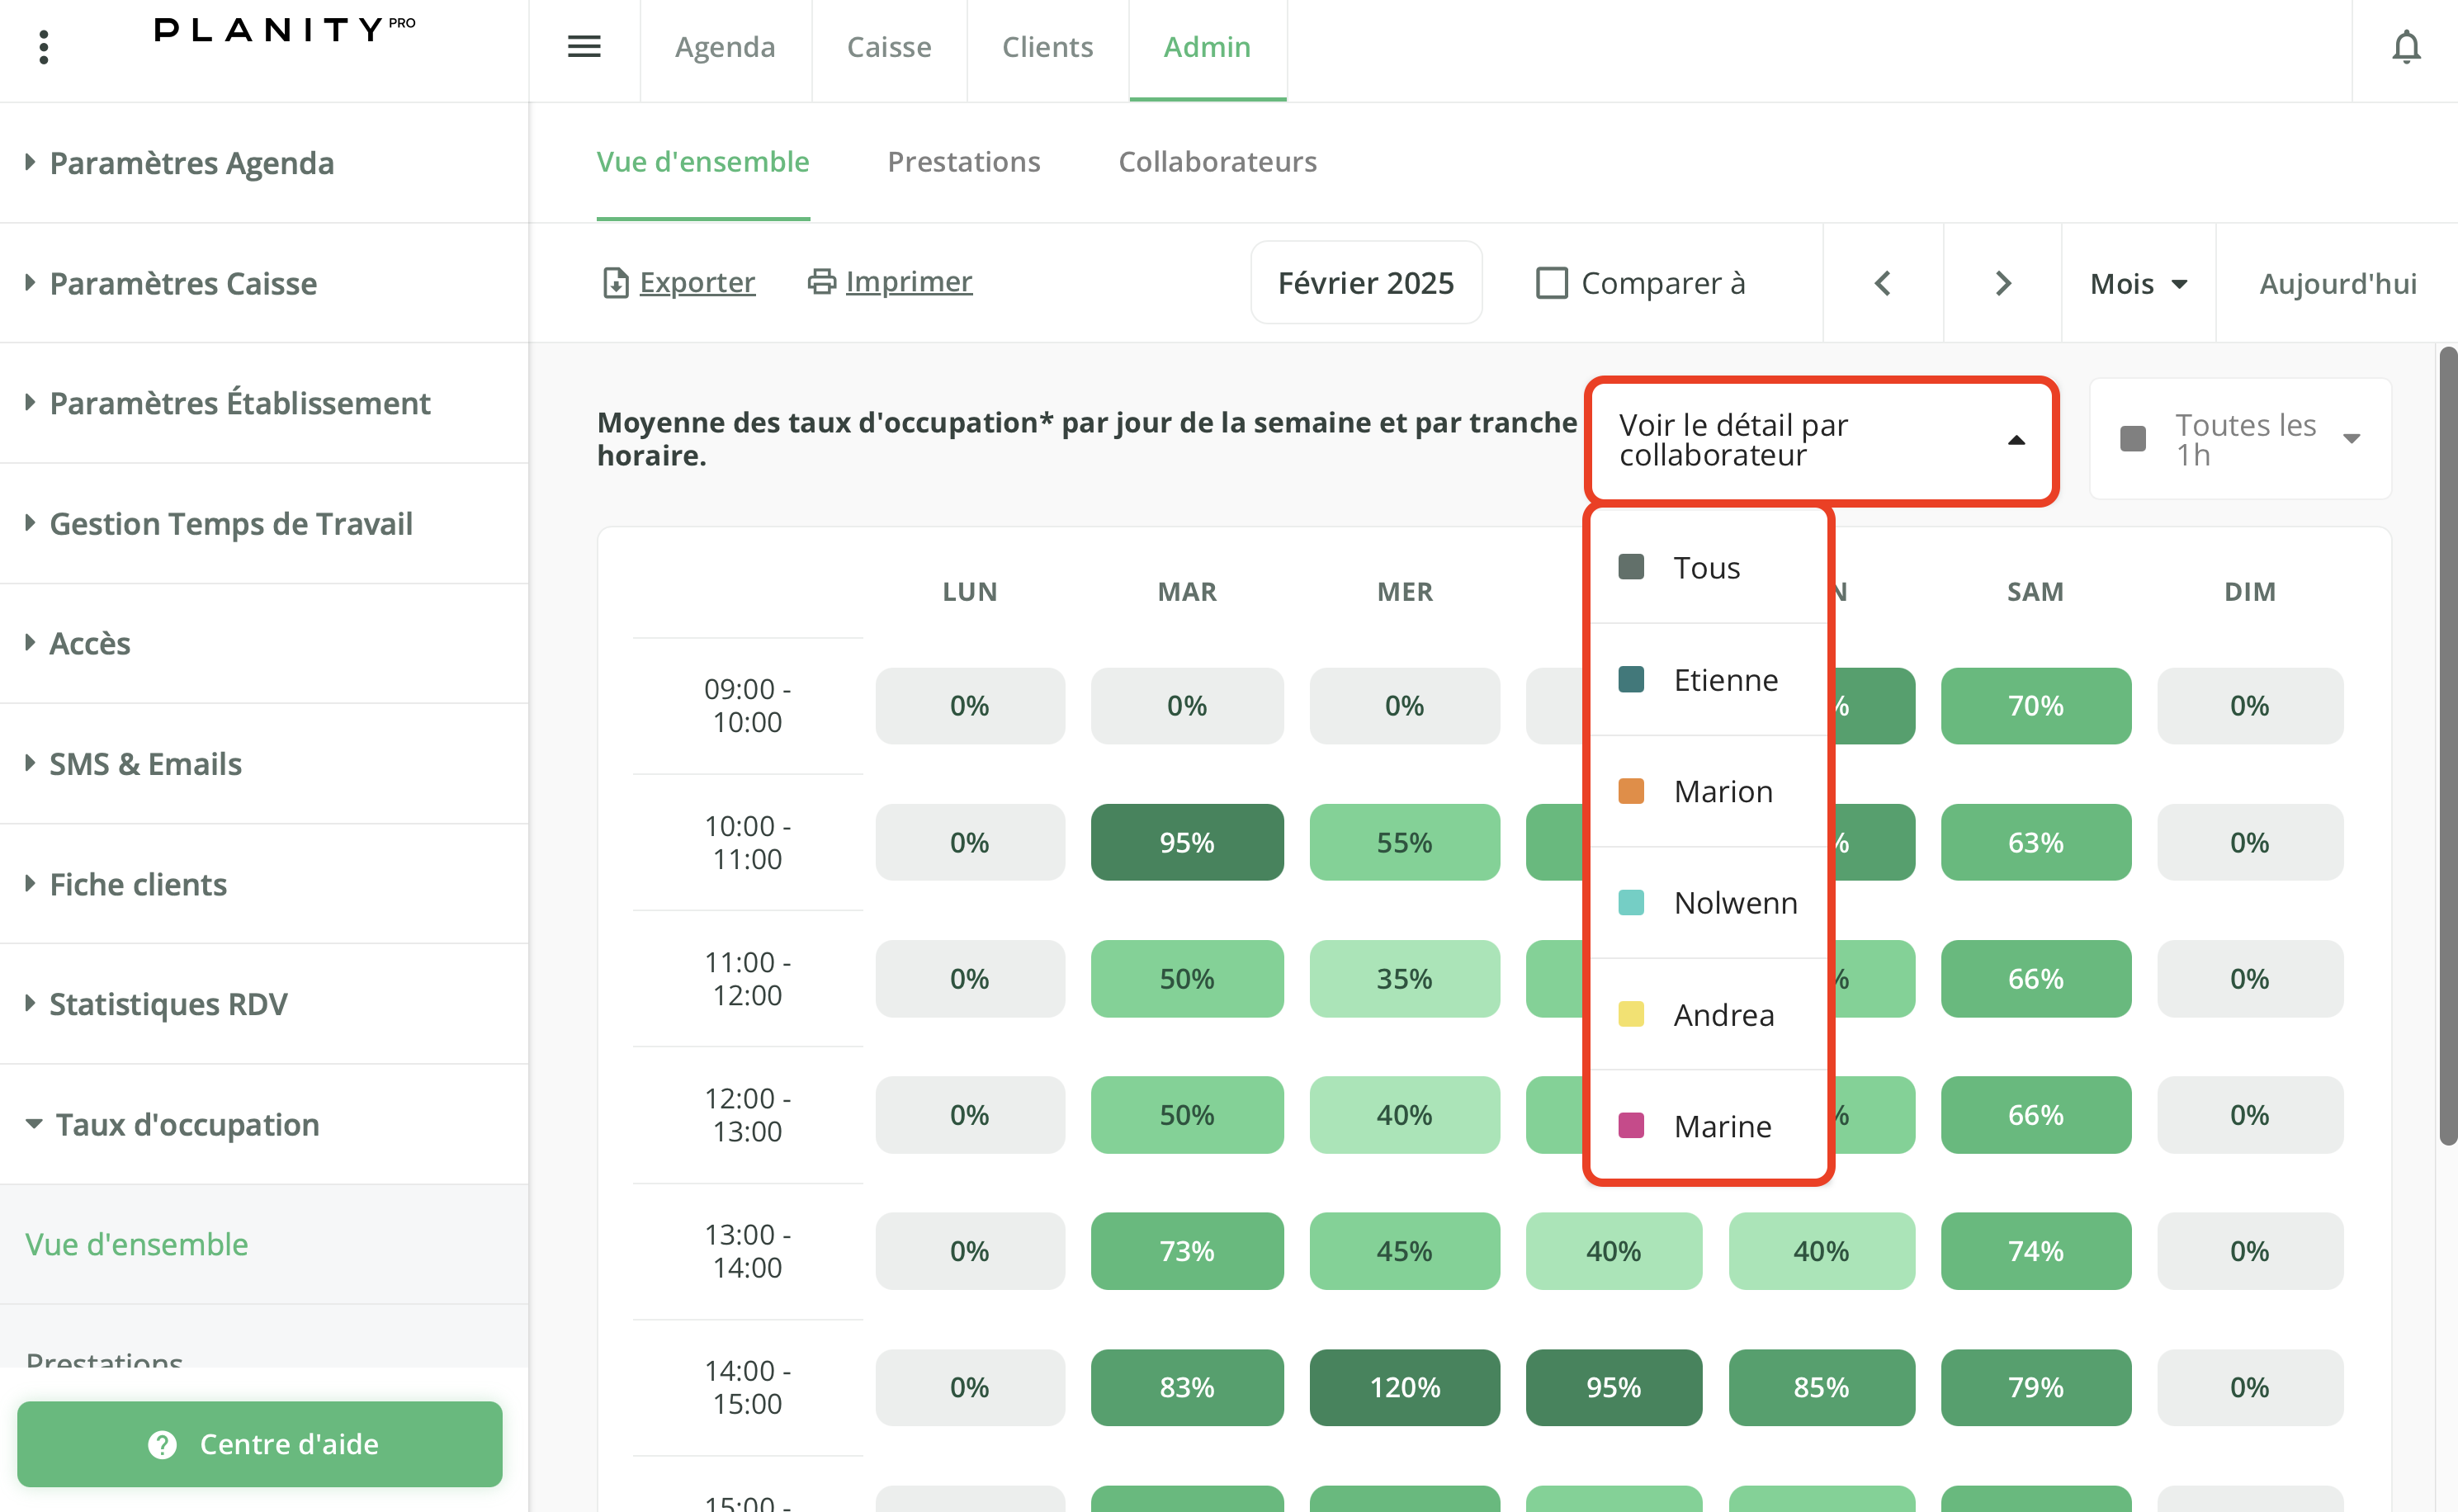Click the help question mark icon
This screenshot has height=1512, width=2458.
coord(162,1444)
